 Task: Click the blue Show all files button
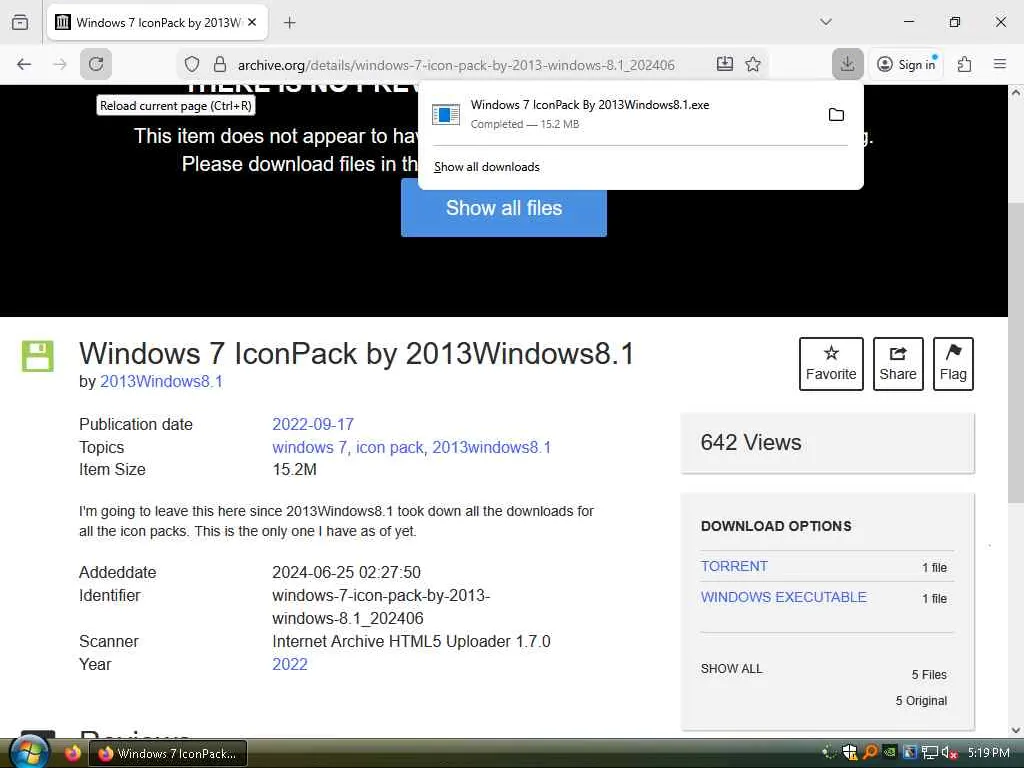(504, 208)
